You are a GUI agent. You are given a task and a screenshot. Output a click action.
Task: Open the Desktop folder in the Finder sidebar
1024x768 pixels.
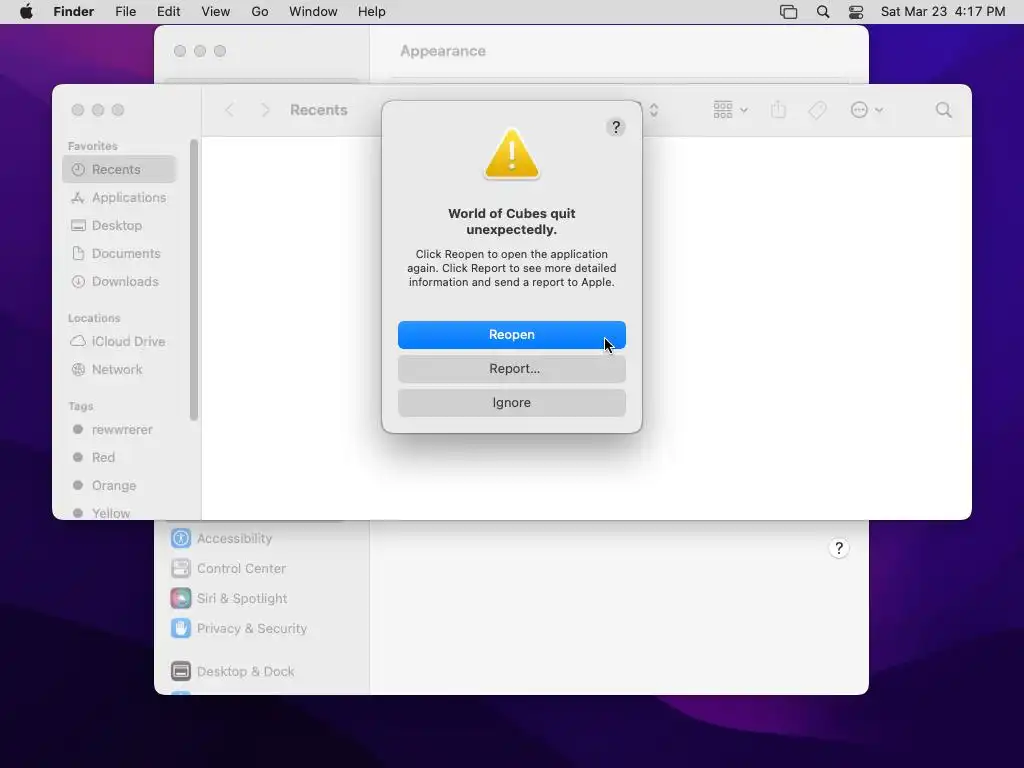pyautogui.click(x=120, y=225)
